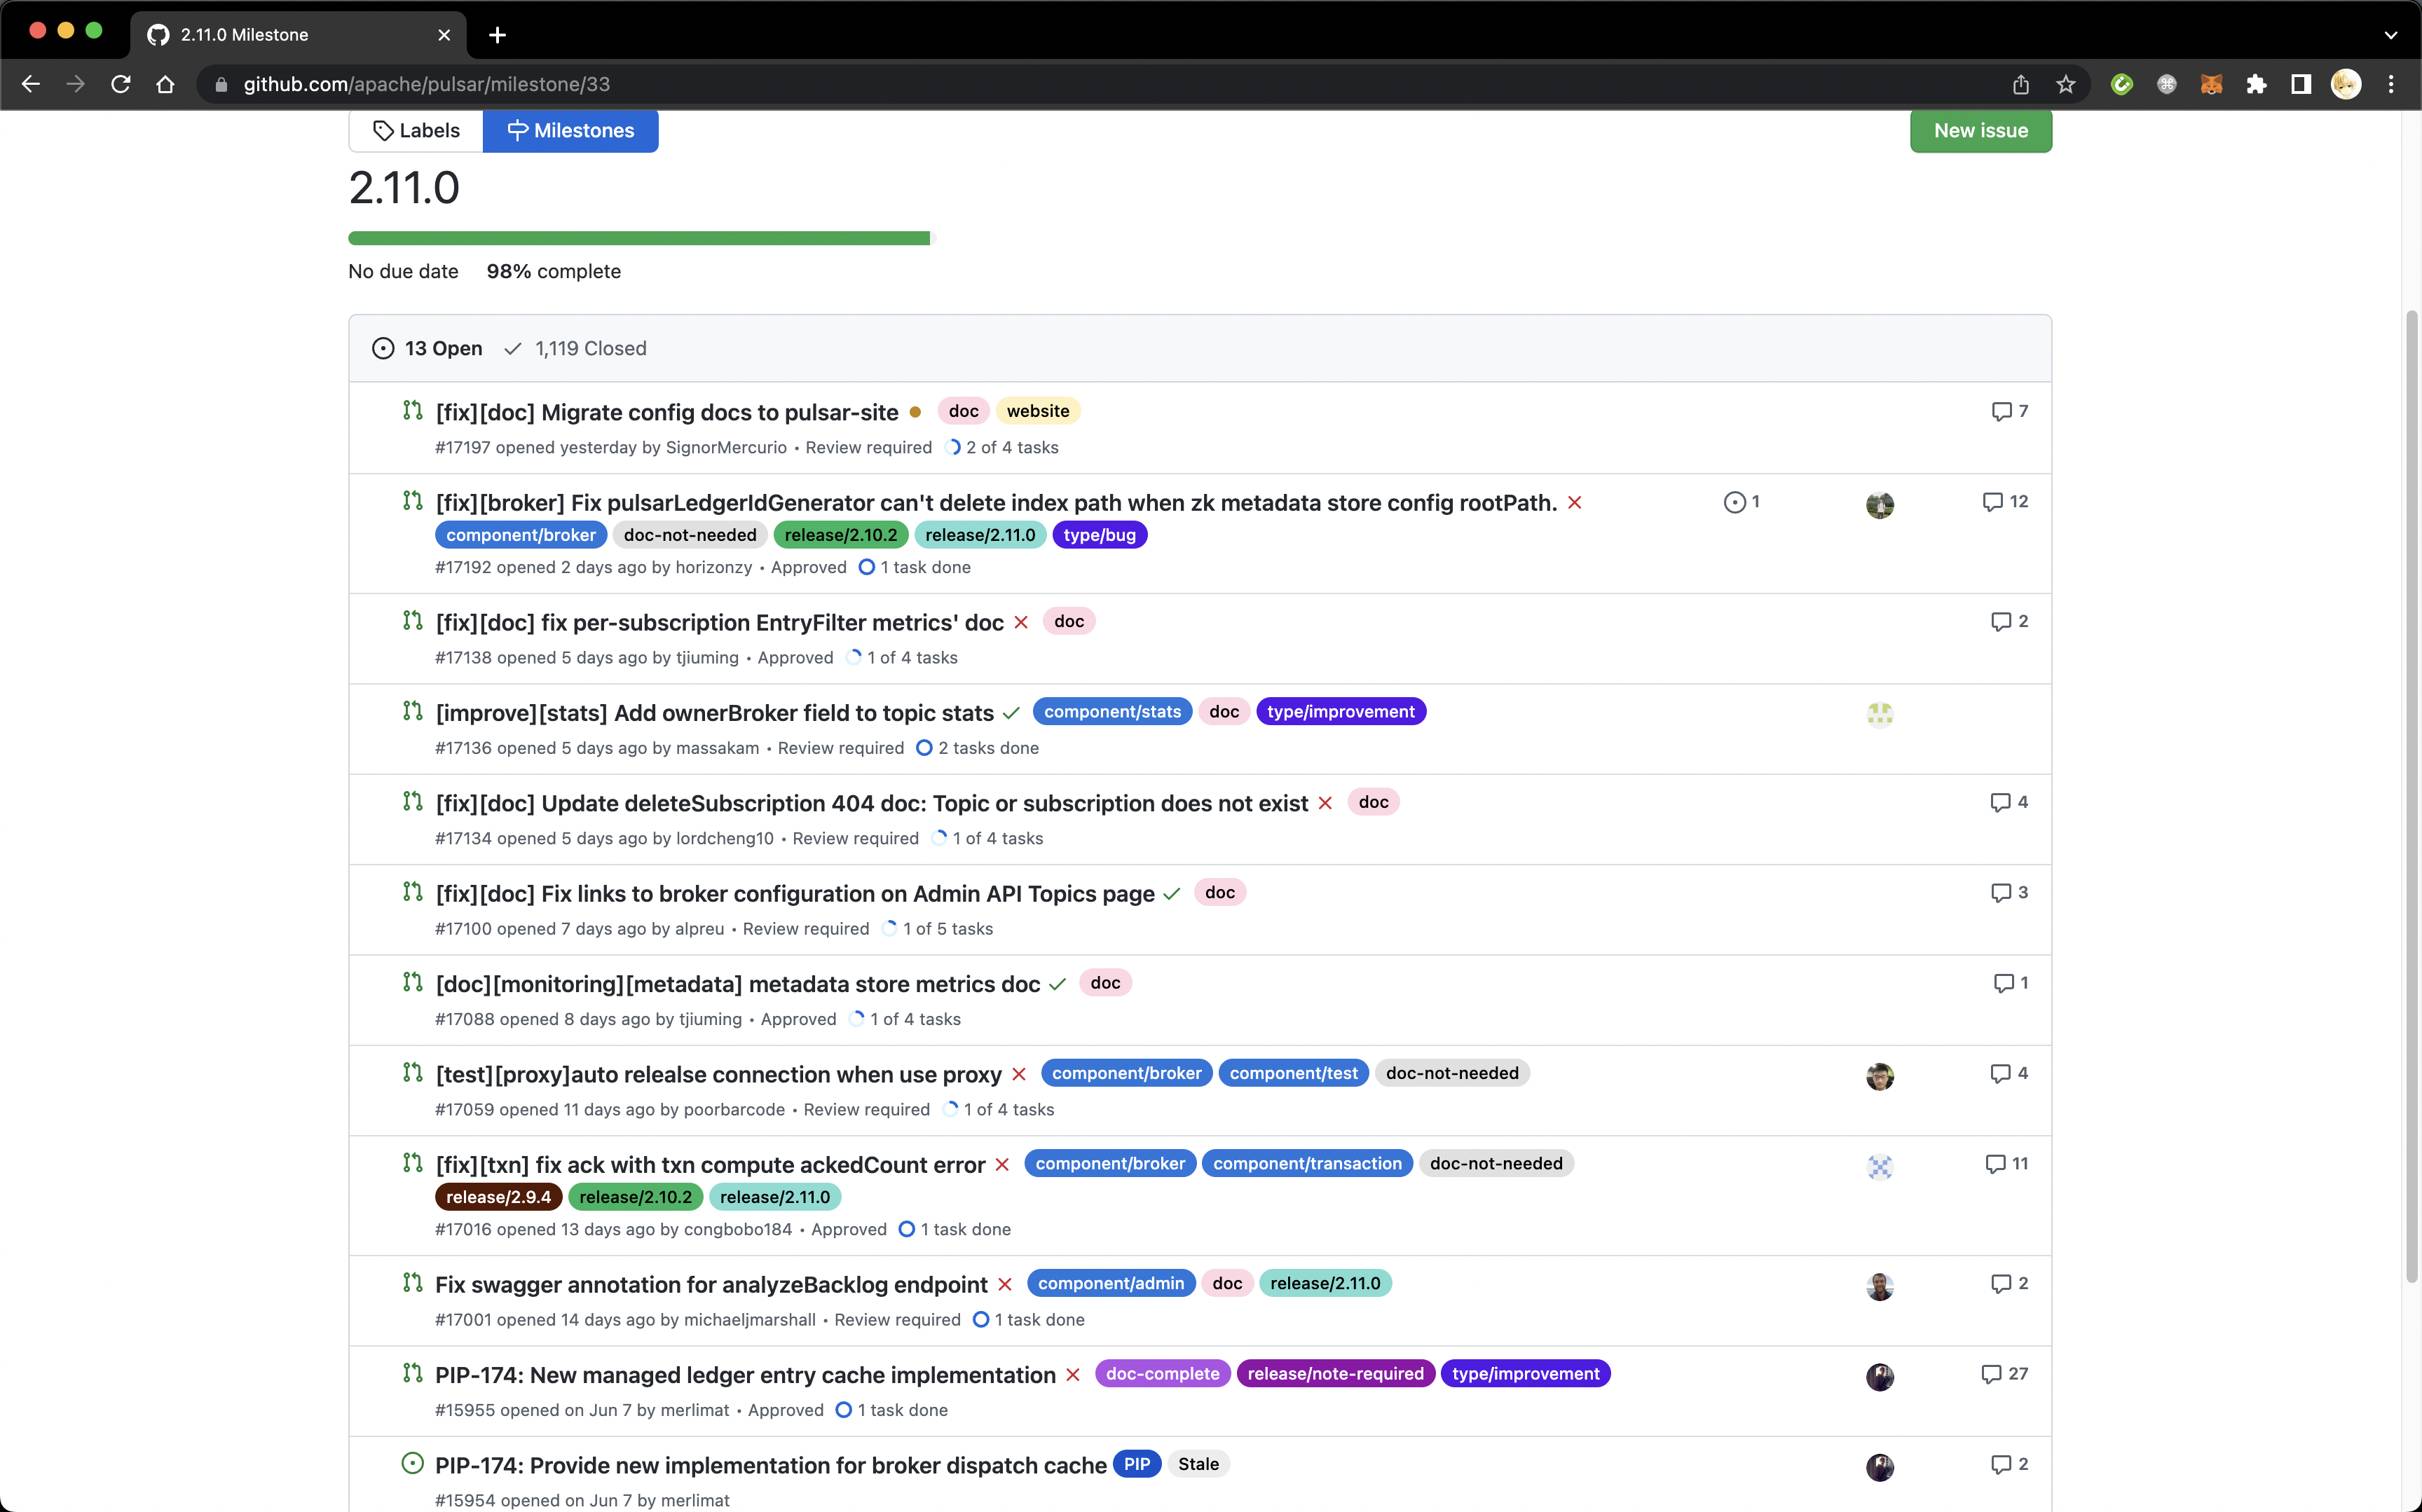Filter by the doc-complete label
This screenshot has height=1512, width=2422.
1162,1374
